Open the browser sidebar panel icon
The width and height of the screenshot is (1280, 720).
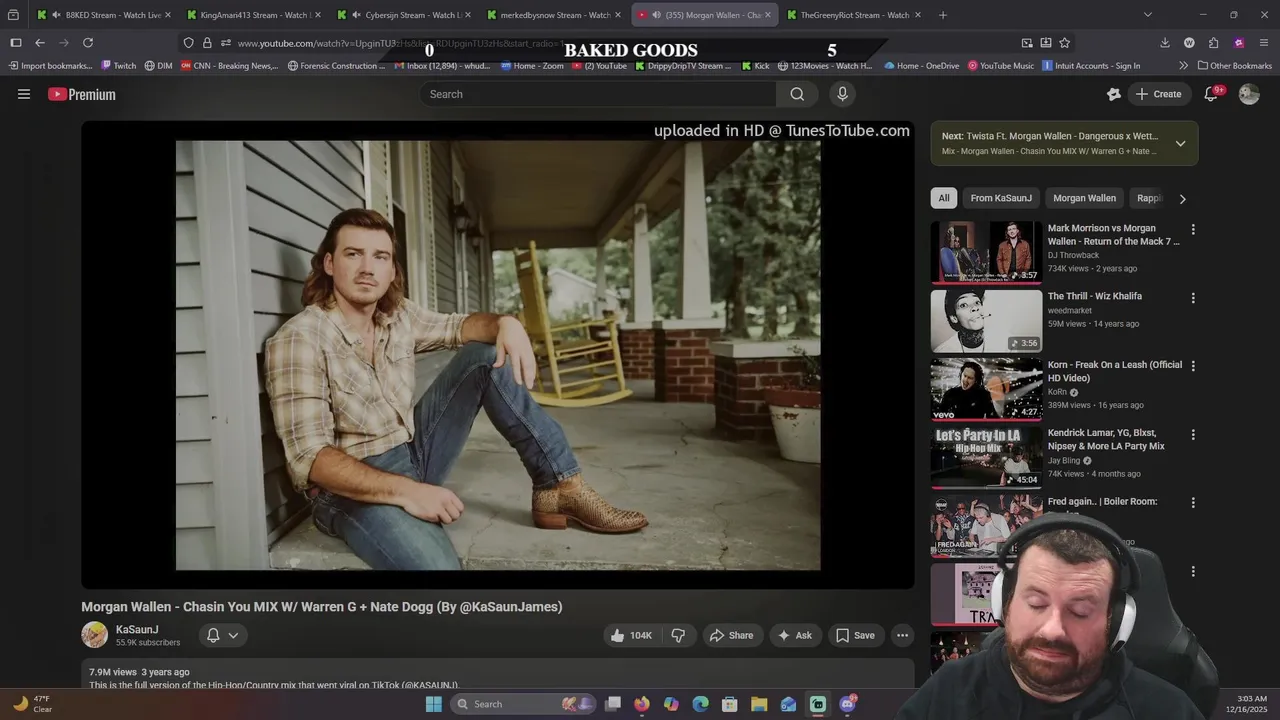coord(16,43)
